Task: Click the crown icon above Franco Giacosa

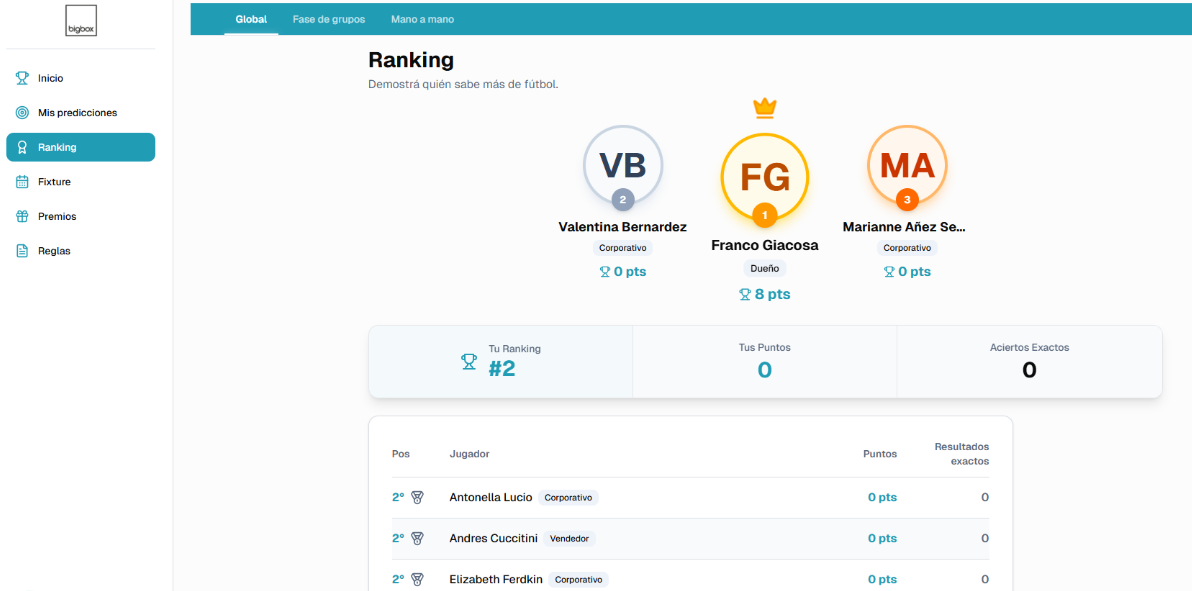Action: click(765, 108)
